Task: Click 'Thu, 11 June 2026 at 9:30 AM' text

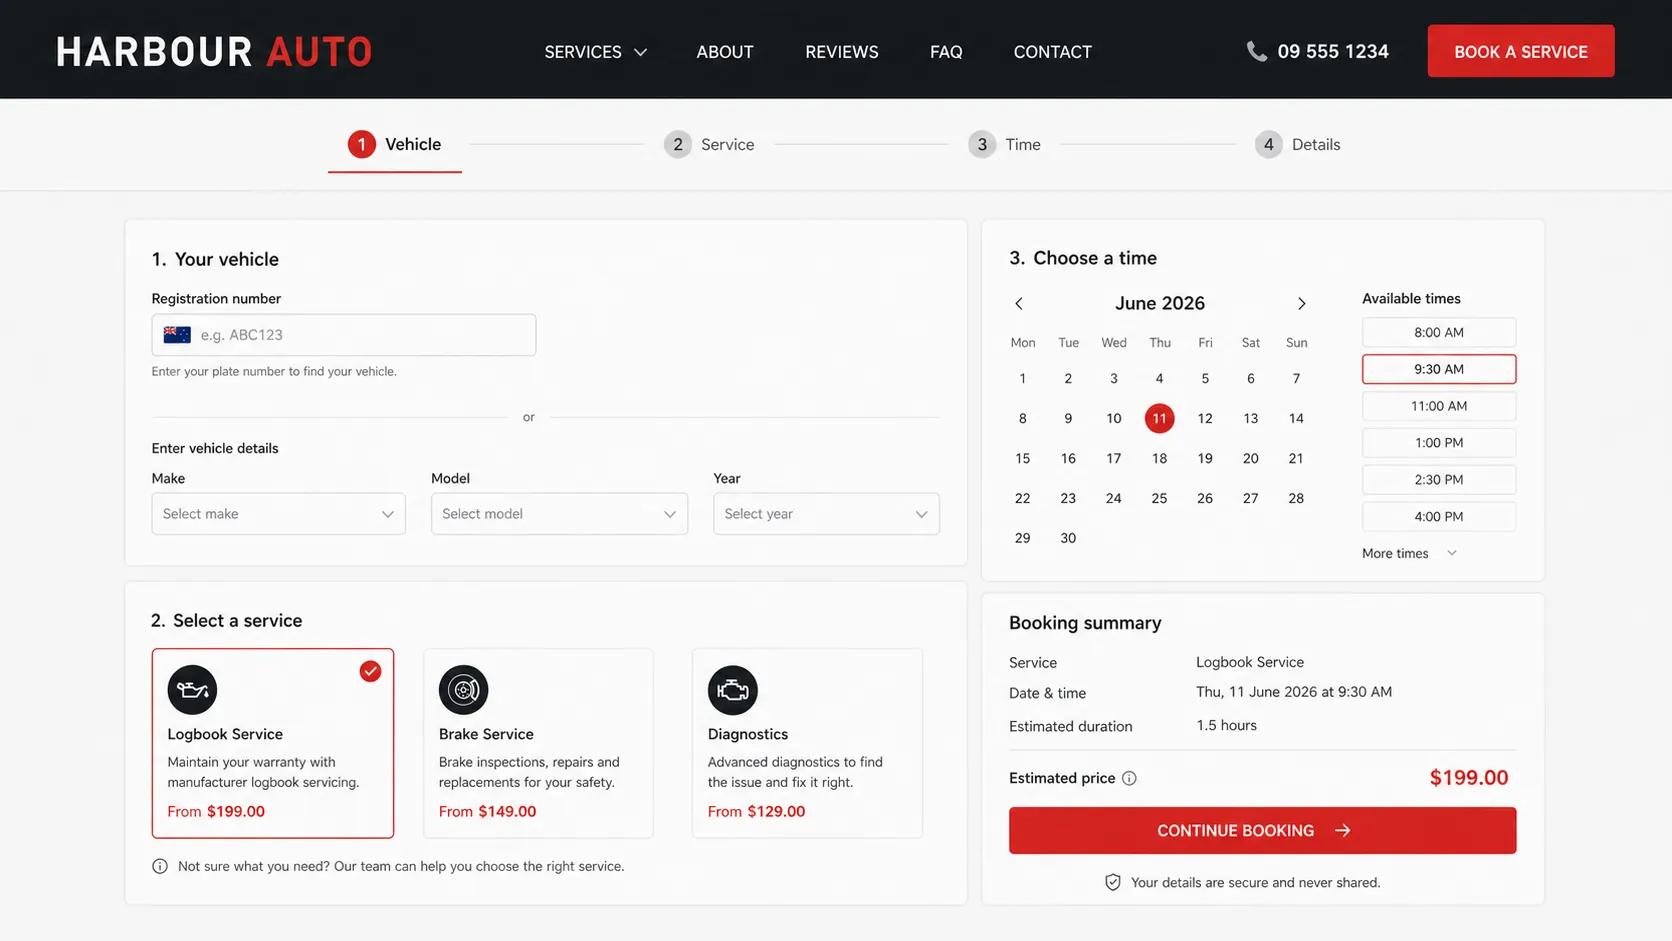Action: tap(1294, 692)
